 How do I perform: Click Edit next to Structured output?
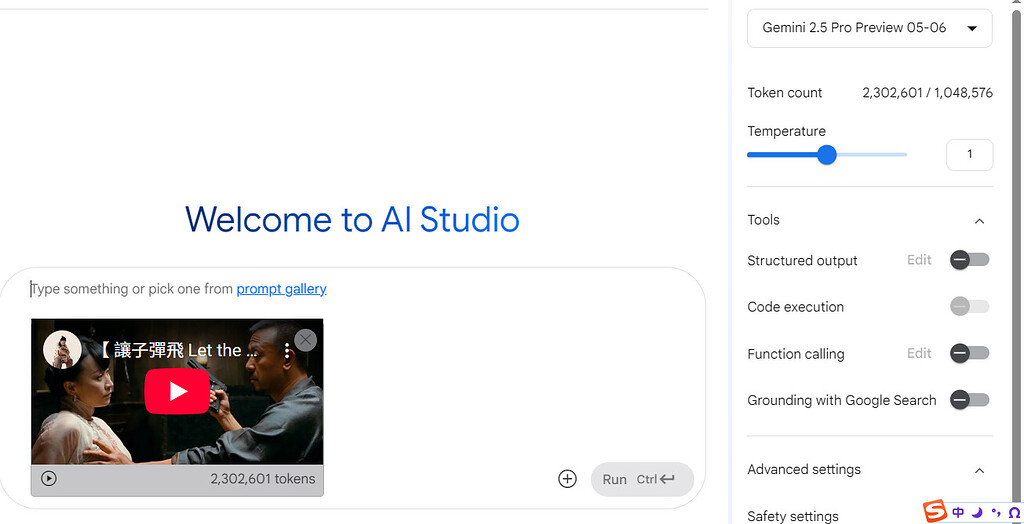919,260
